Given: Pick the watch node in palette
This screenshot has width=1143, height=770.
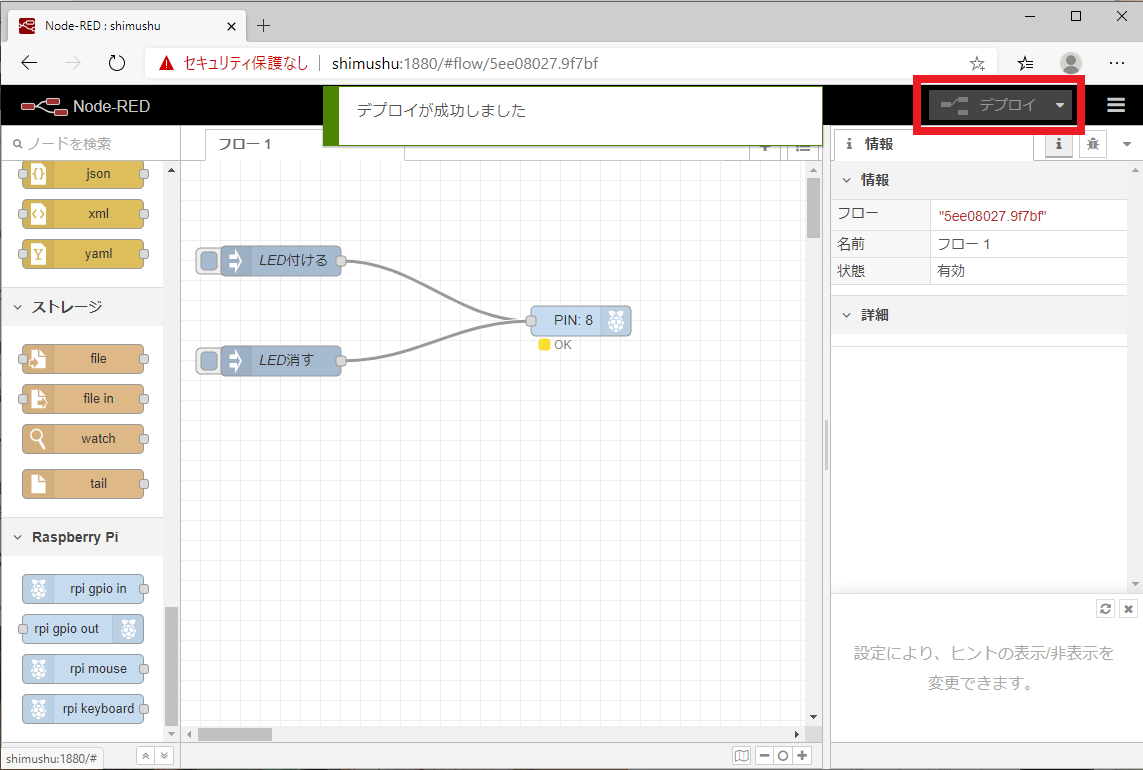Looking at the screenshot, I should (83, 439).
